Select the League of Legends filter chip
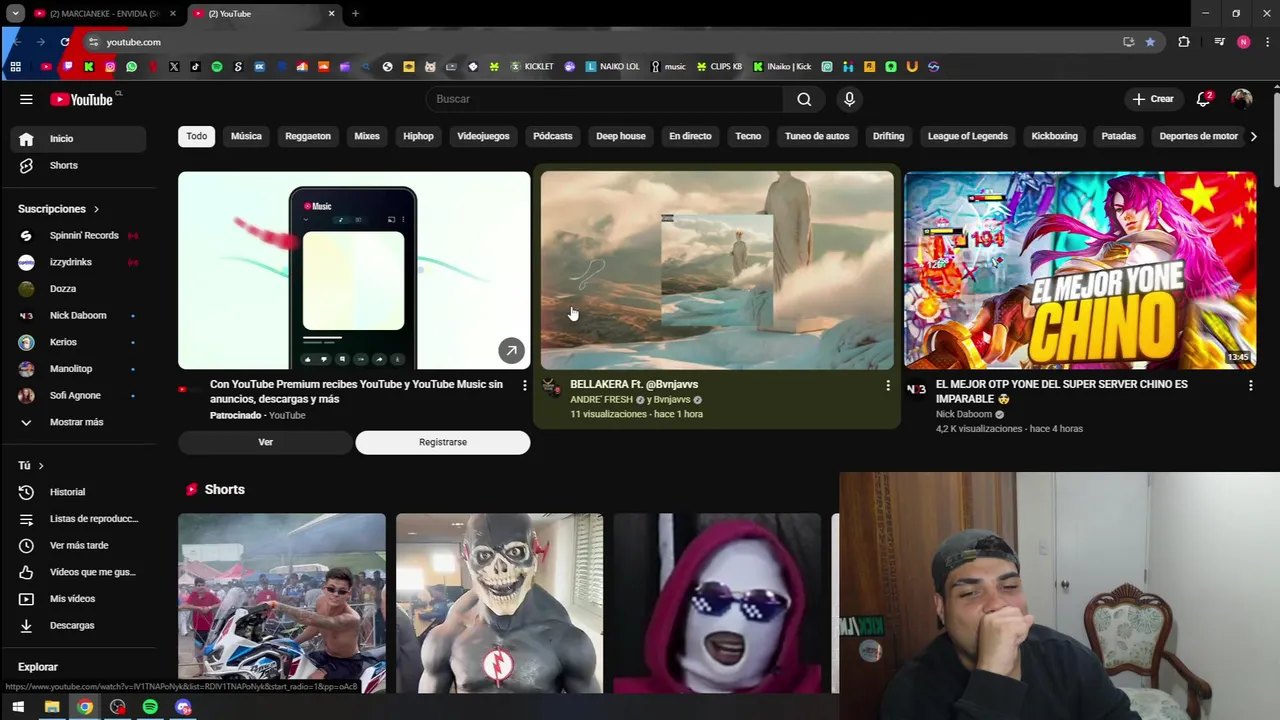 click(x=967, y=136)
